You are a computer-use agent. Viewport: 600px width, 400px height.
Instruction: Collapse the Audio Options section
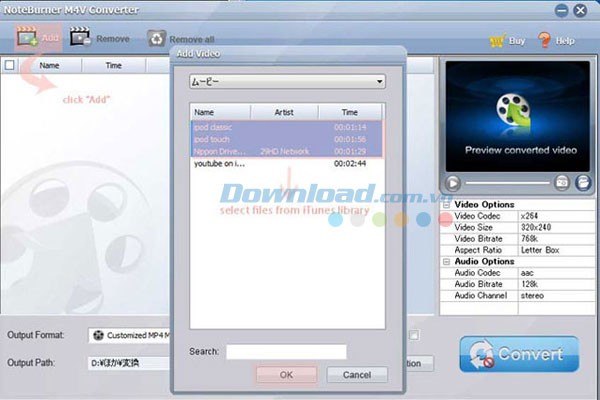pyautogui.click(x=445, y=262)
